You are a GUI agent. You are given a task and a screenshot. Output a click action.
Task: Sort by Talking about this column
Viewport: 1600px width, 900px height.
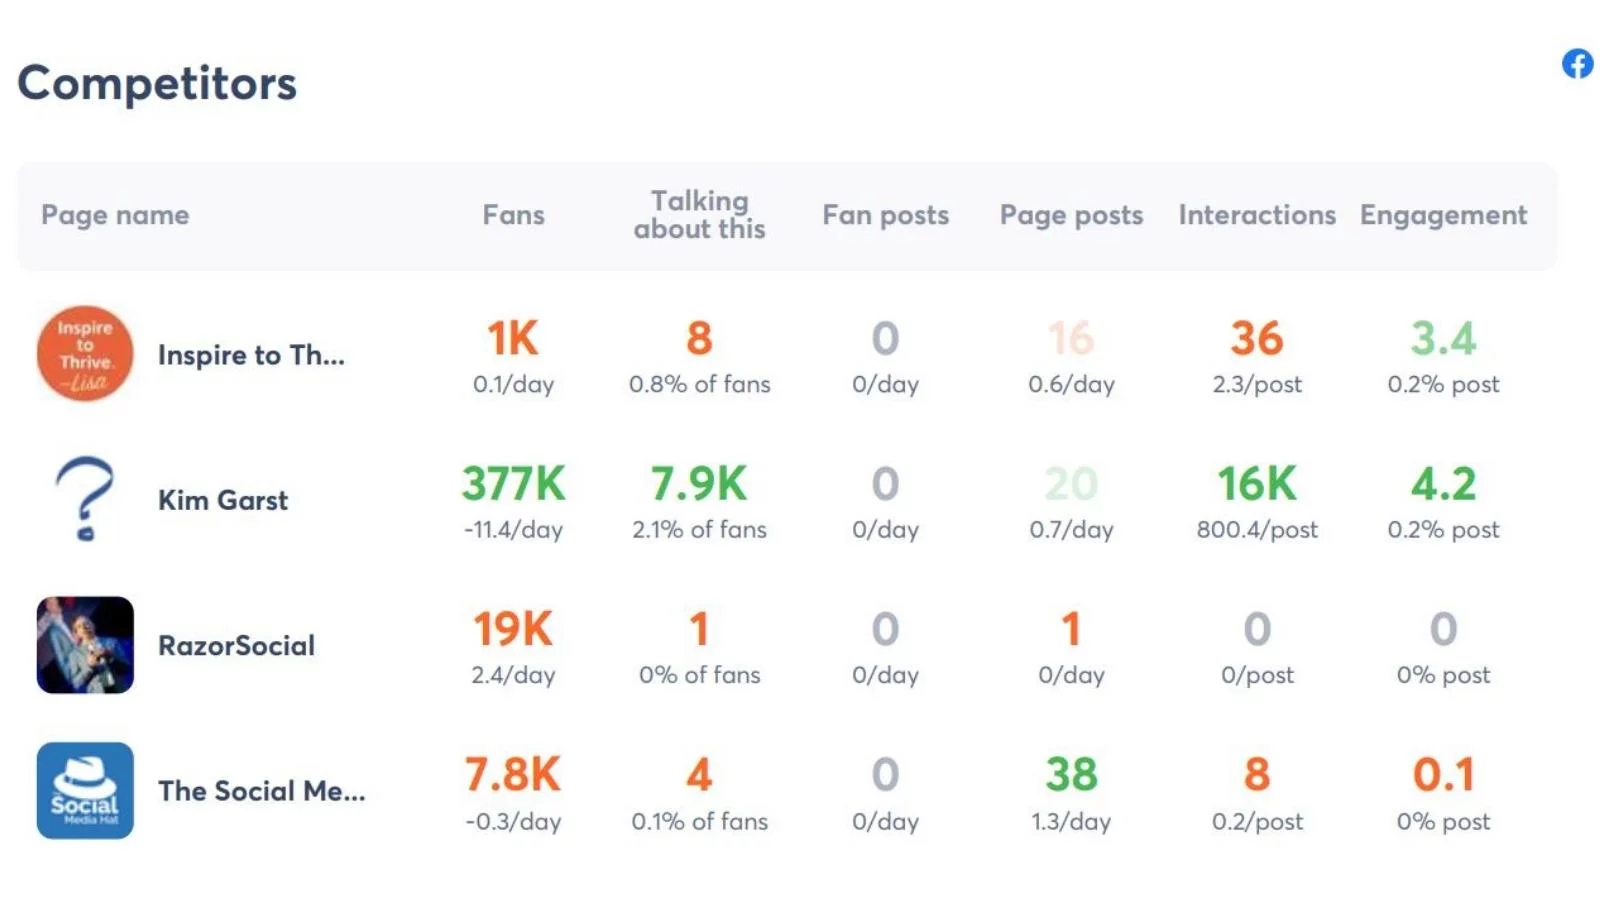click(x=699, y=215)
